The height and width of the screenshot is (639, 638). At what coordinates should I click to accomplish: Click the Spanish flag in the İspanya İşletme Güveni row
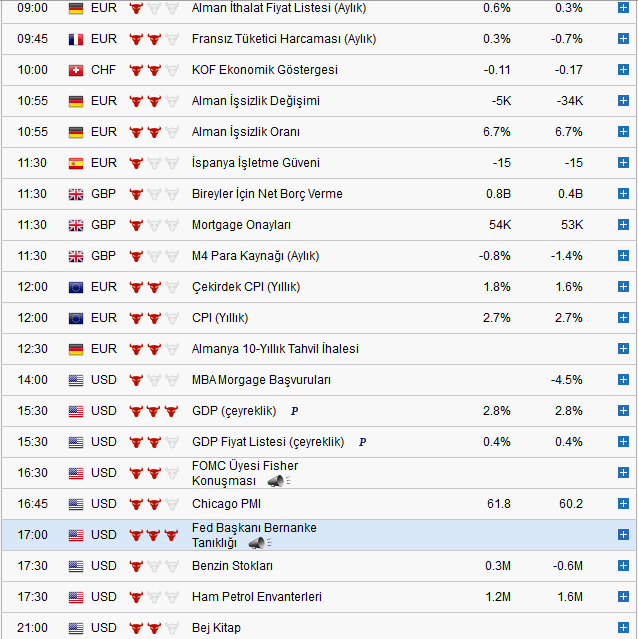[76, 163]
